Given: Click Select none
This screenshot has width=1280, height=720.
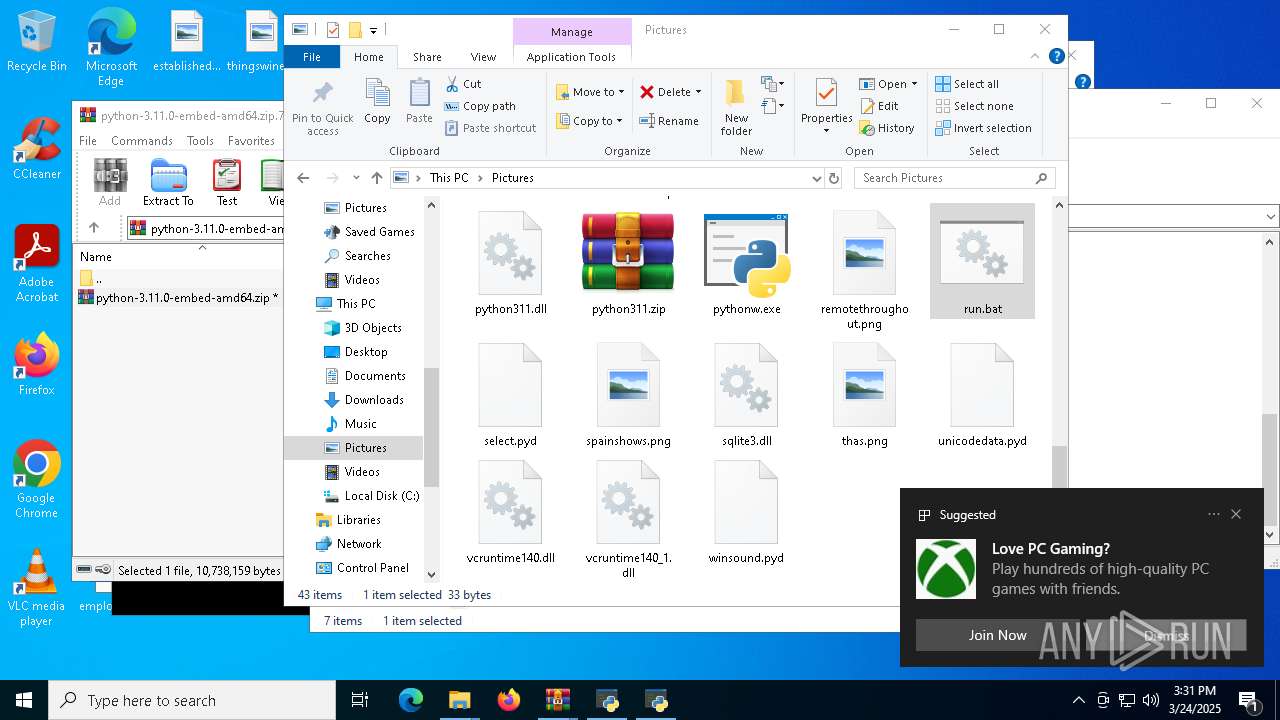Looking at the screenshot, I should point(974,106).
